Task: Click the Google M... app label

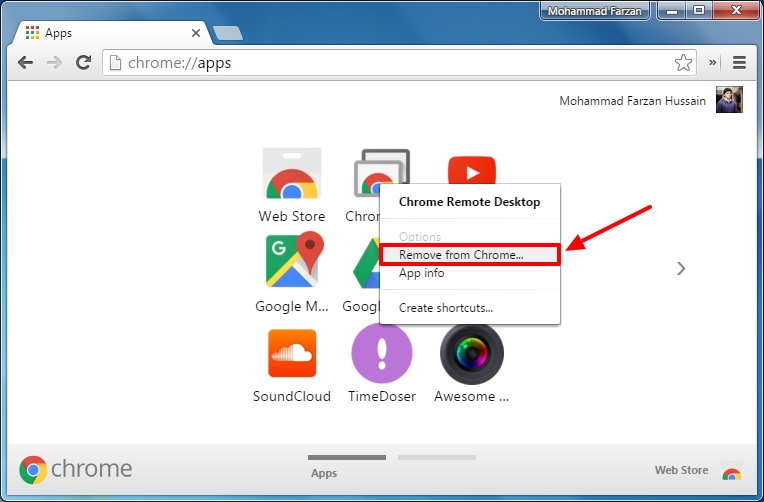Action: [x=292, y=307]
